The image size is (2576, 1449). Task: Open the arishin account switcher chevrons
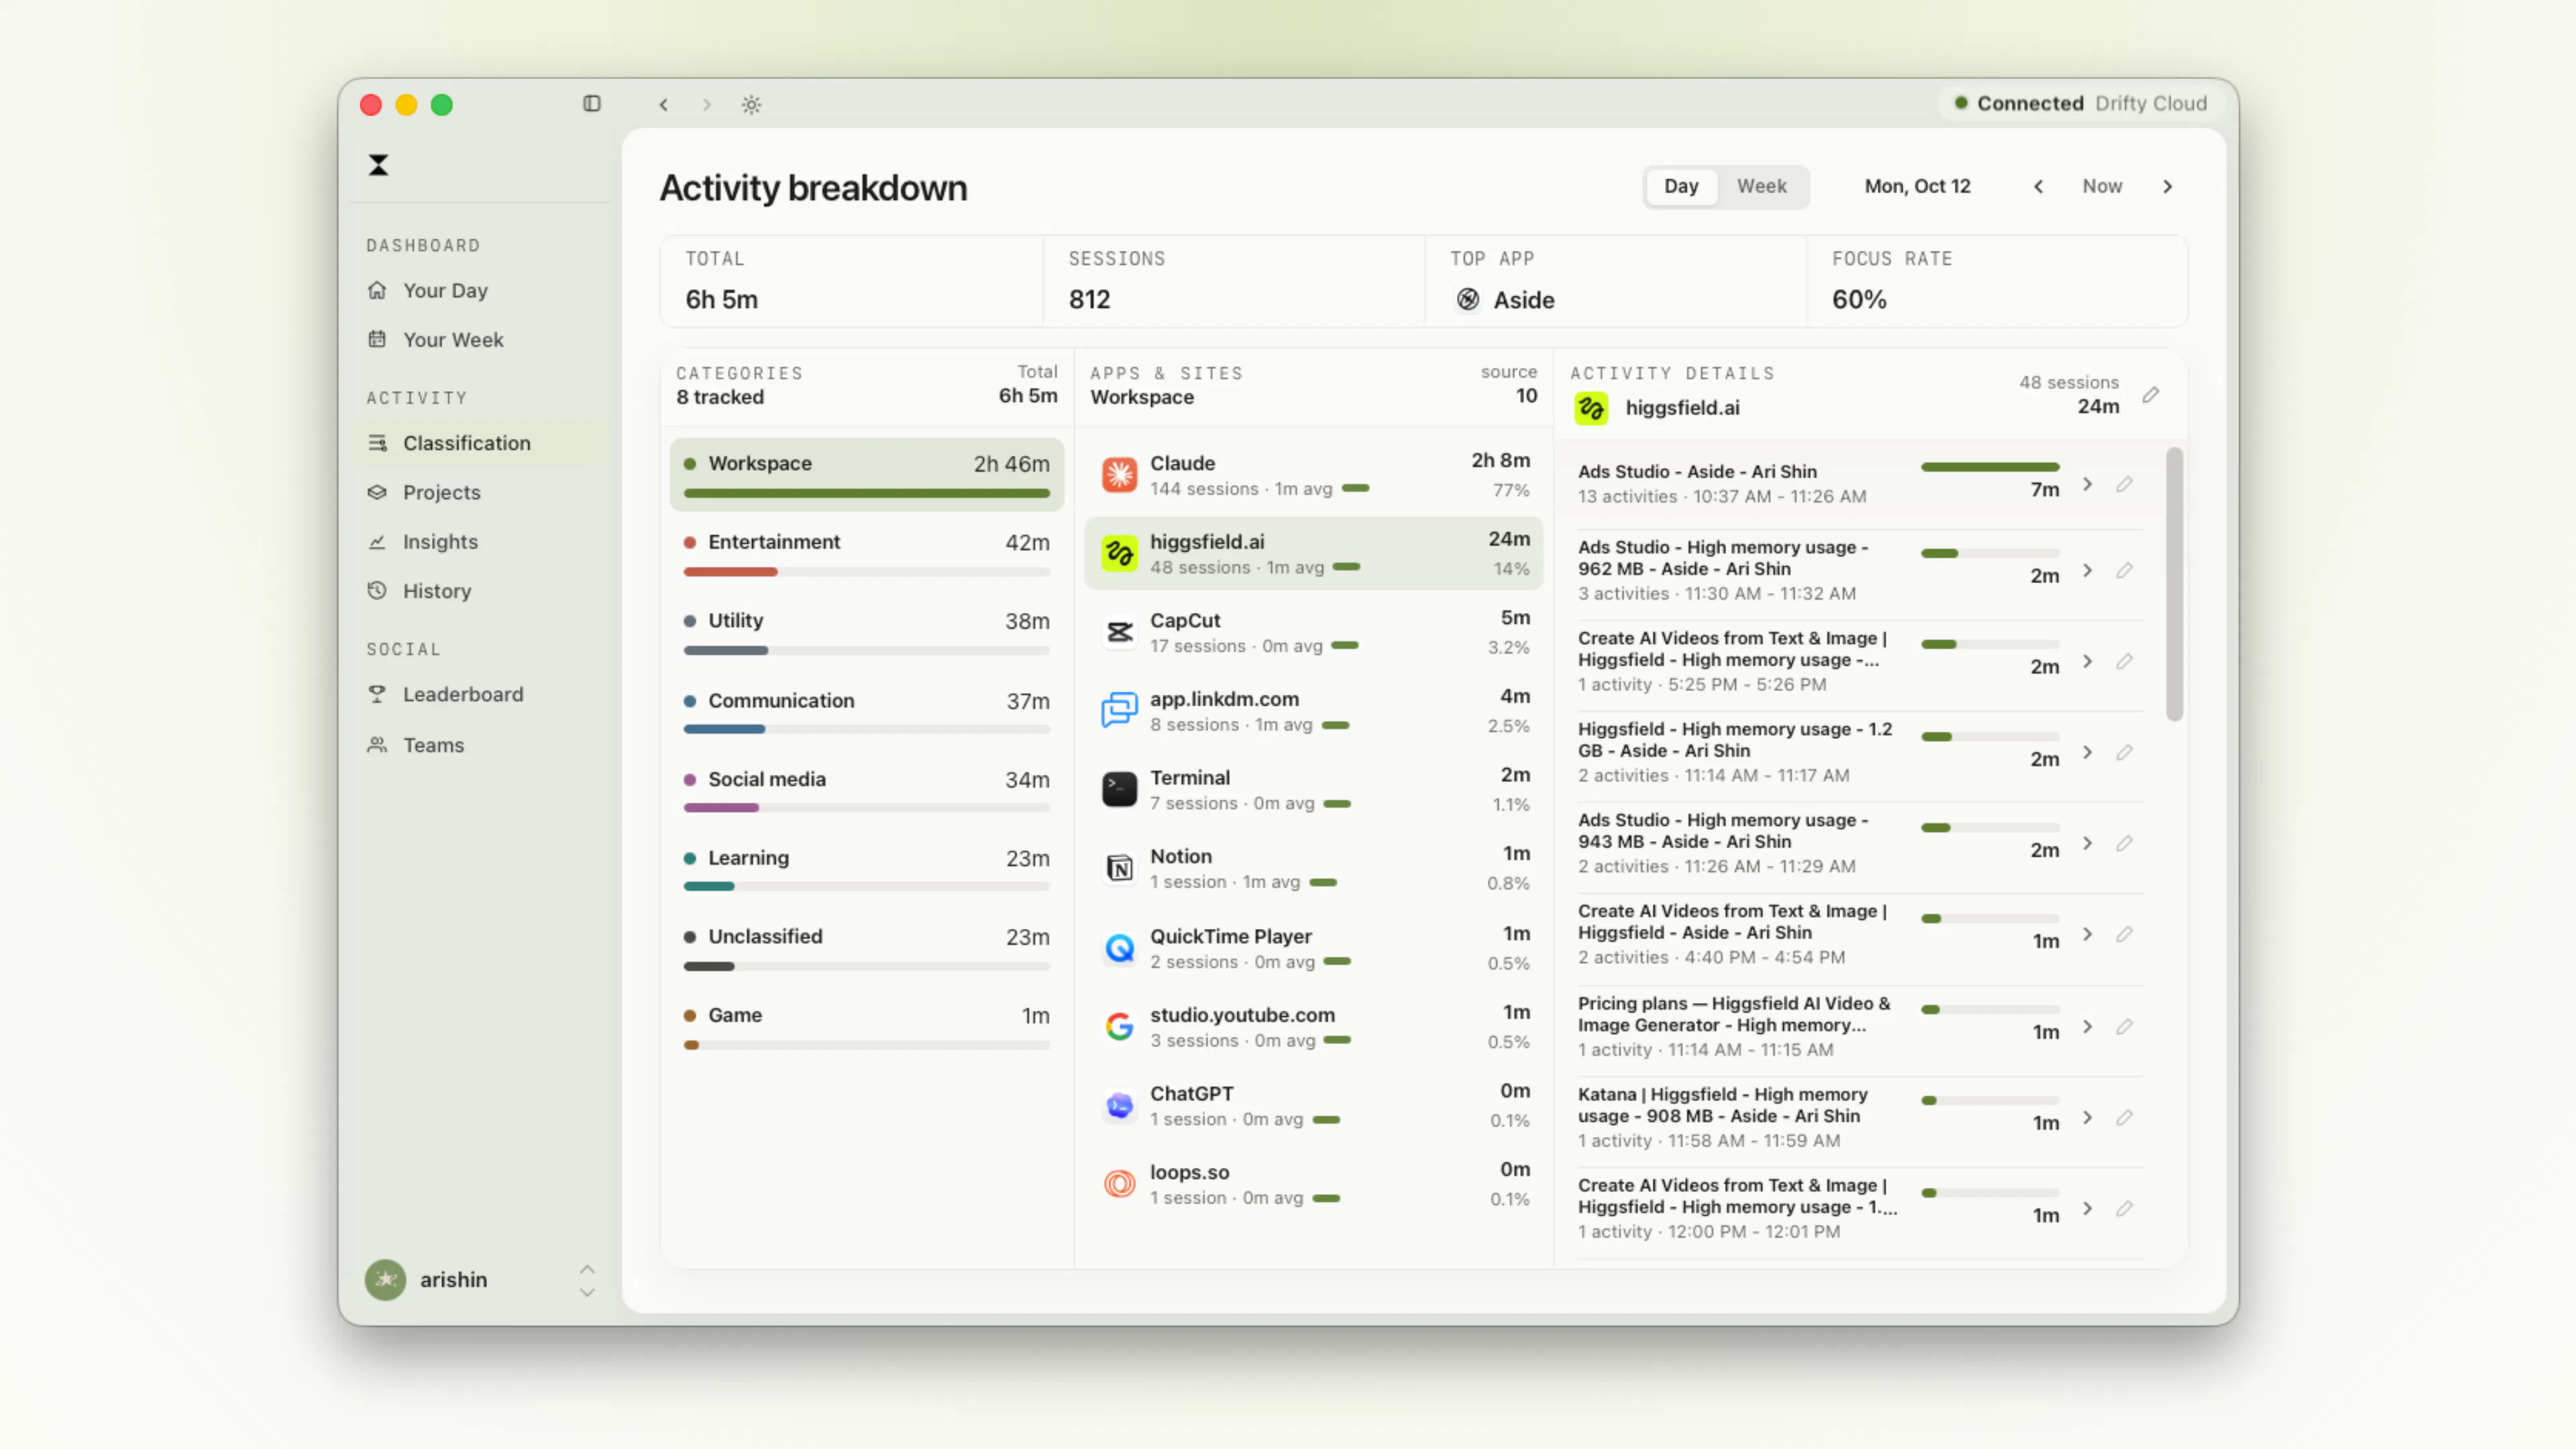click(587, 1280)
